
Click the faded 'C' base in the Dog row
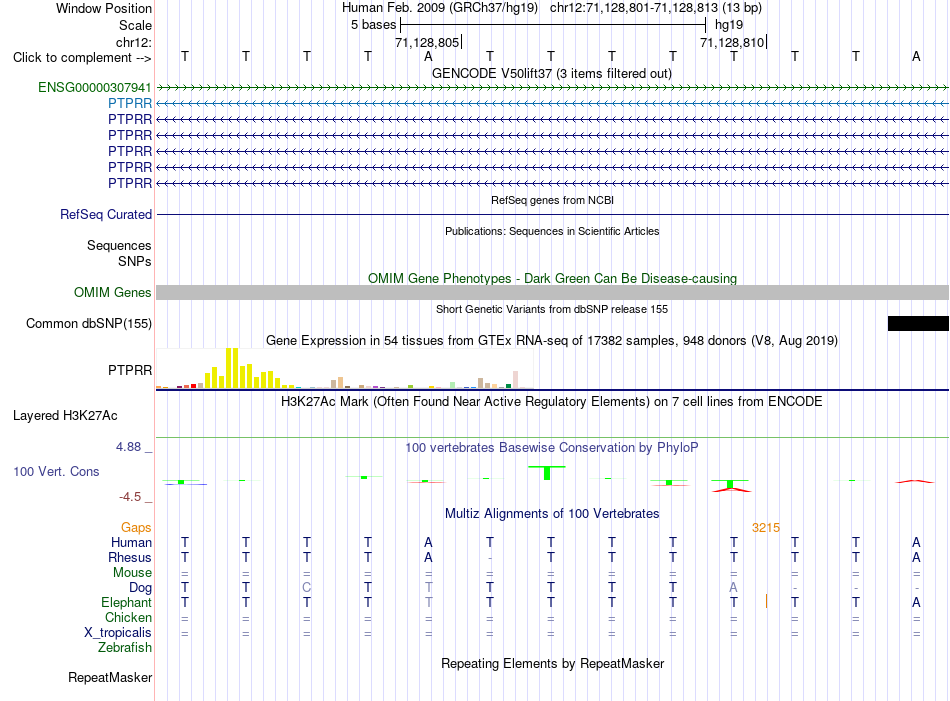(x=307, y=588)
